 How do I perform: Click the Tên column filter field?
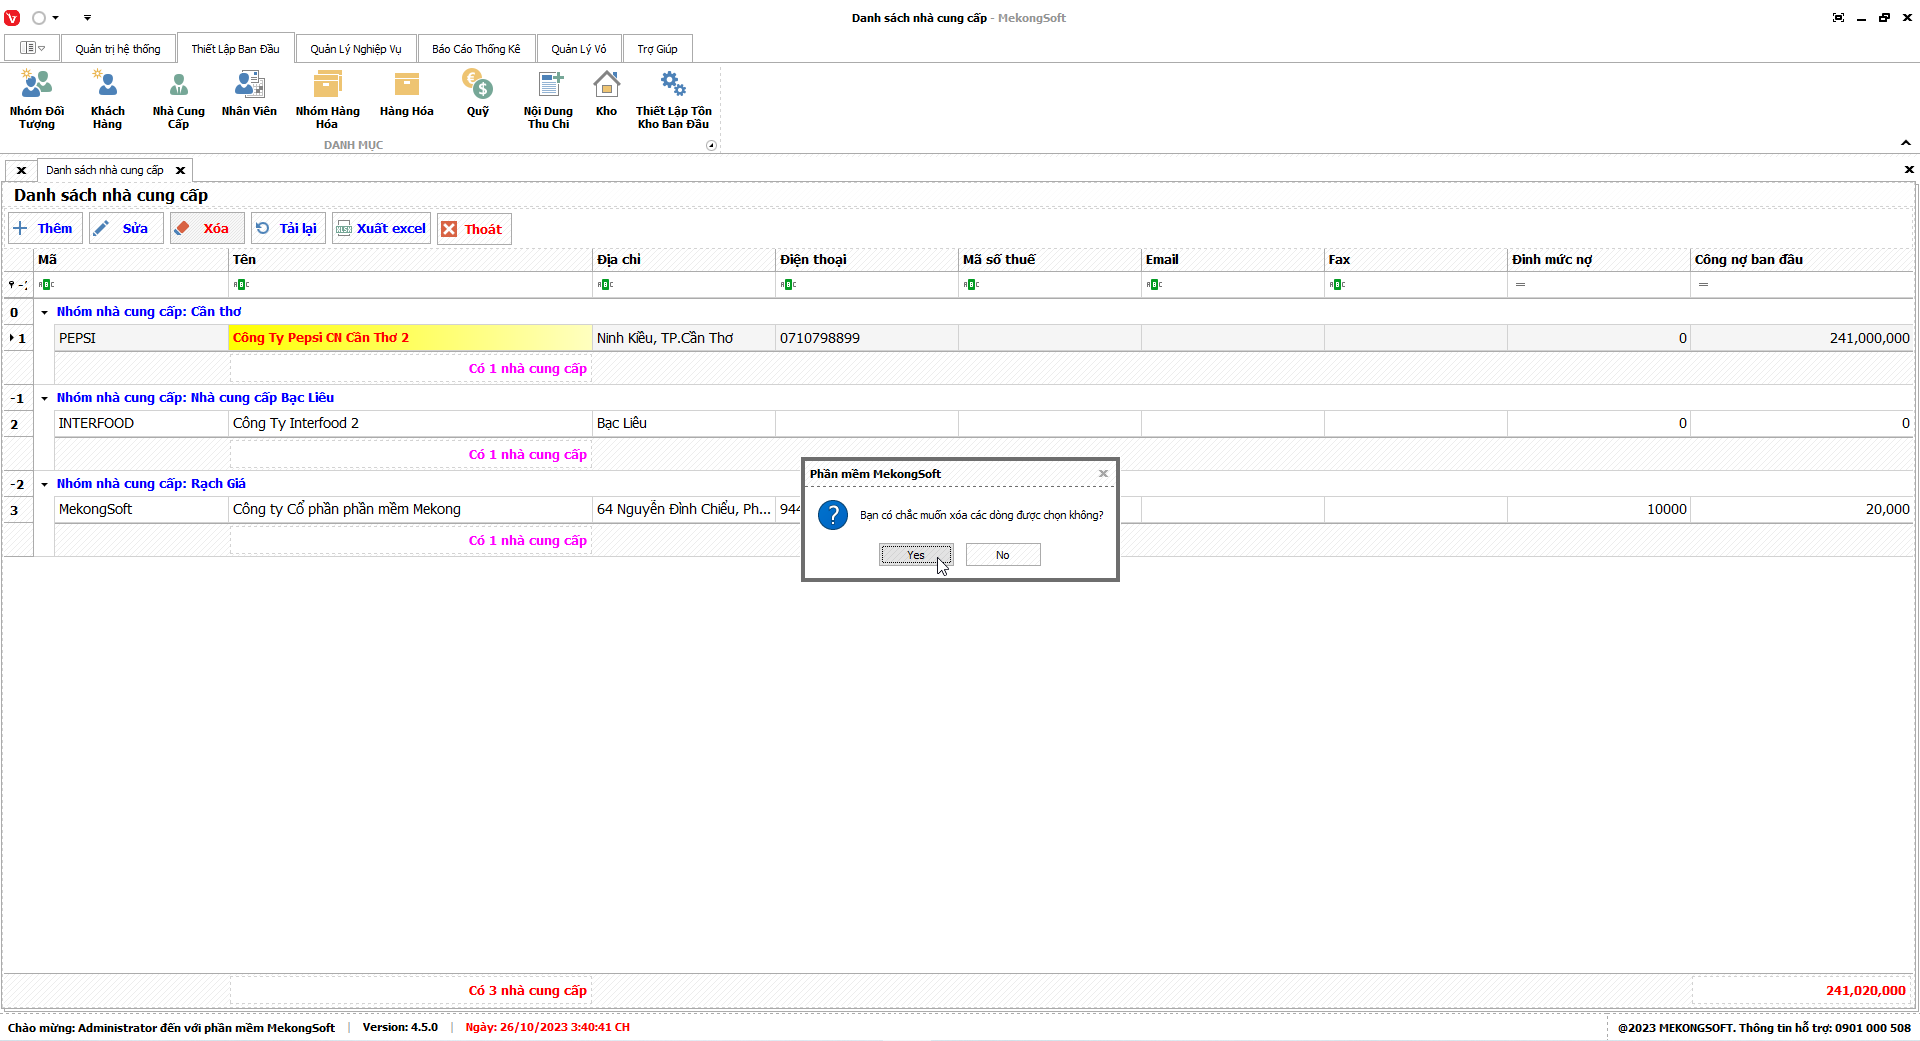coord(410,285)
